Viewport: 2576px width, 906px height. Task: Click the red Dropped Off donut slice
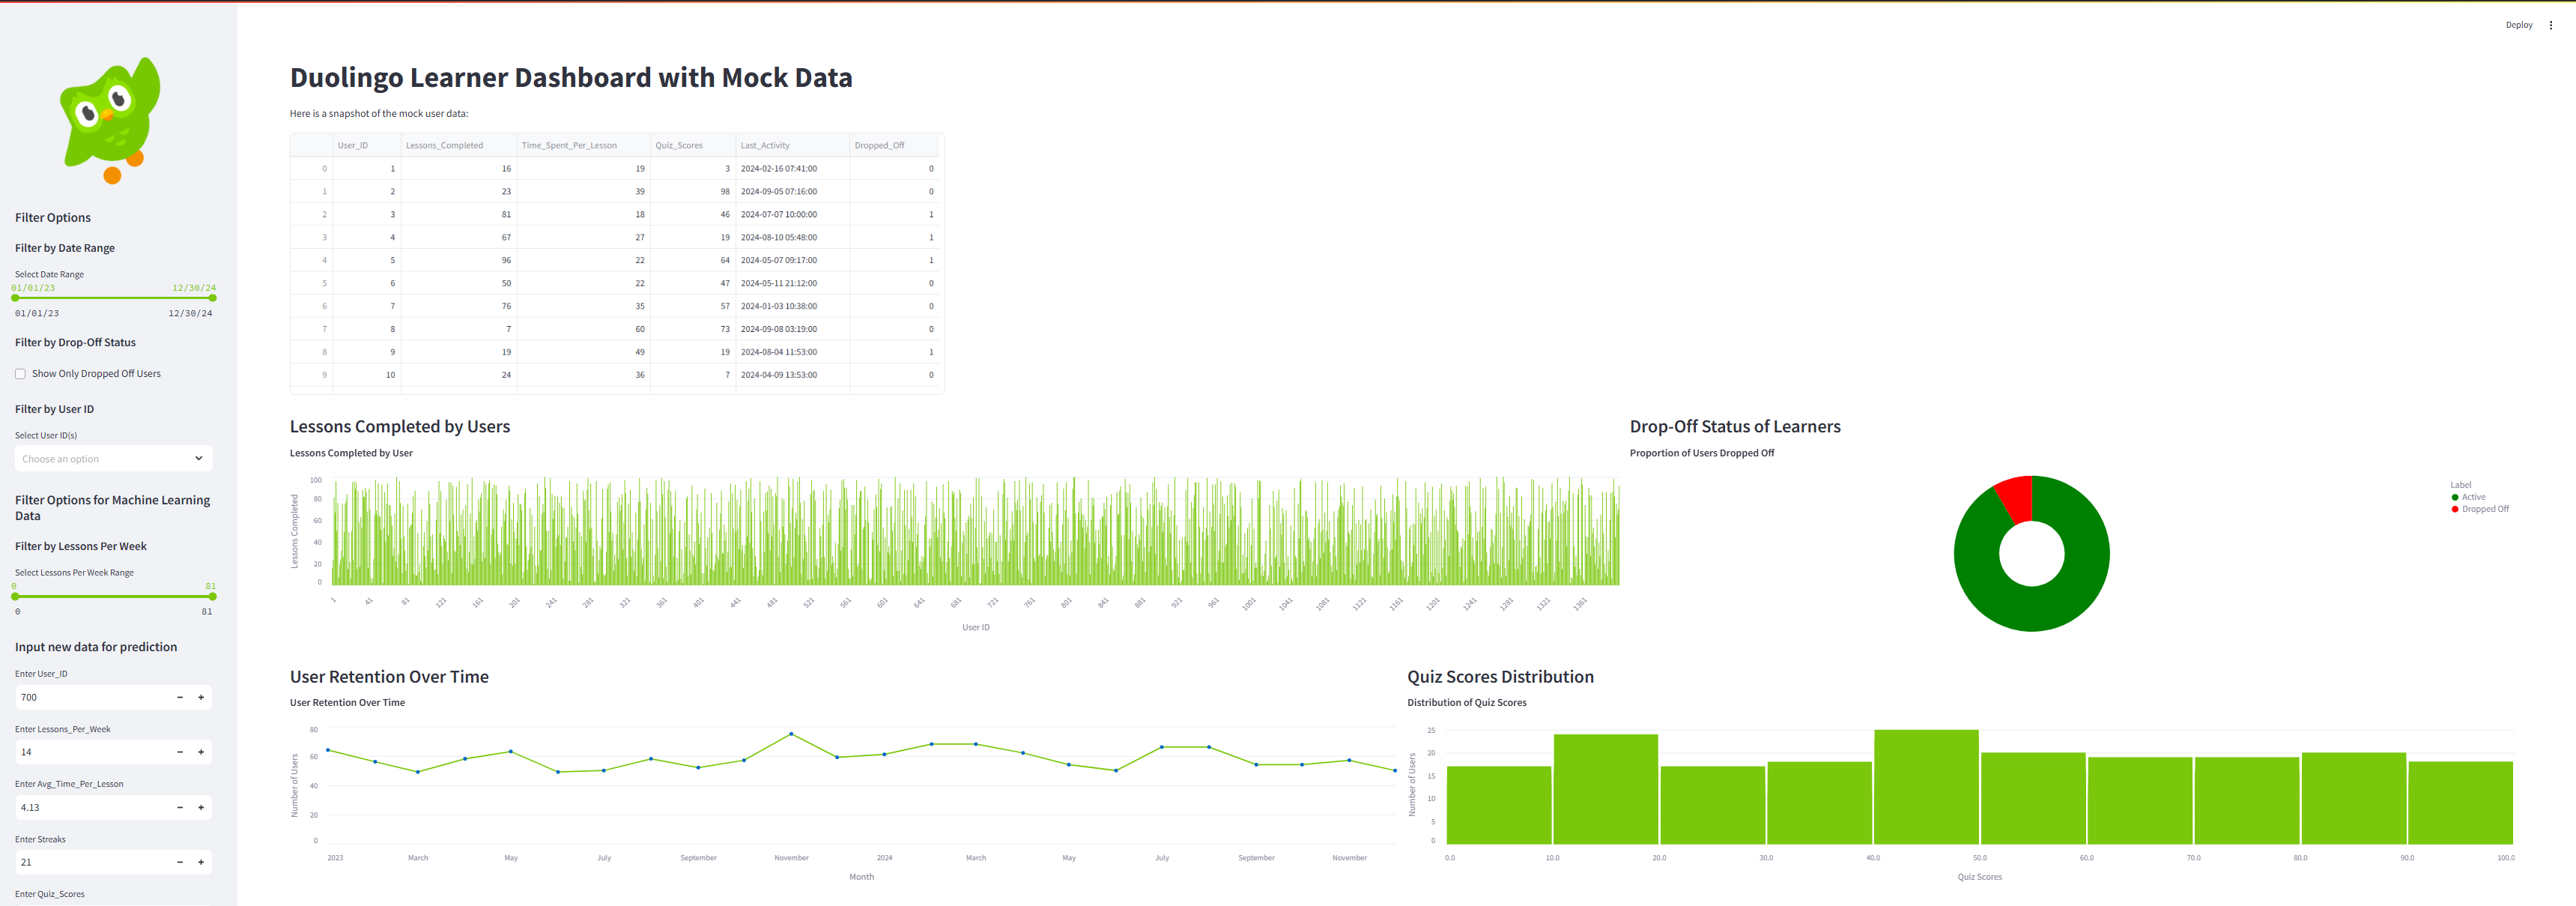tap(2016, 498)
